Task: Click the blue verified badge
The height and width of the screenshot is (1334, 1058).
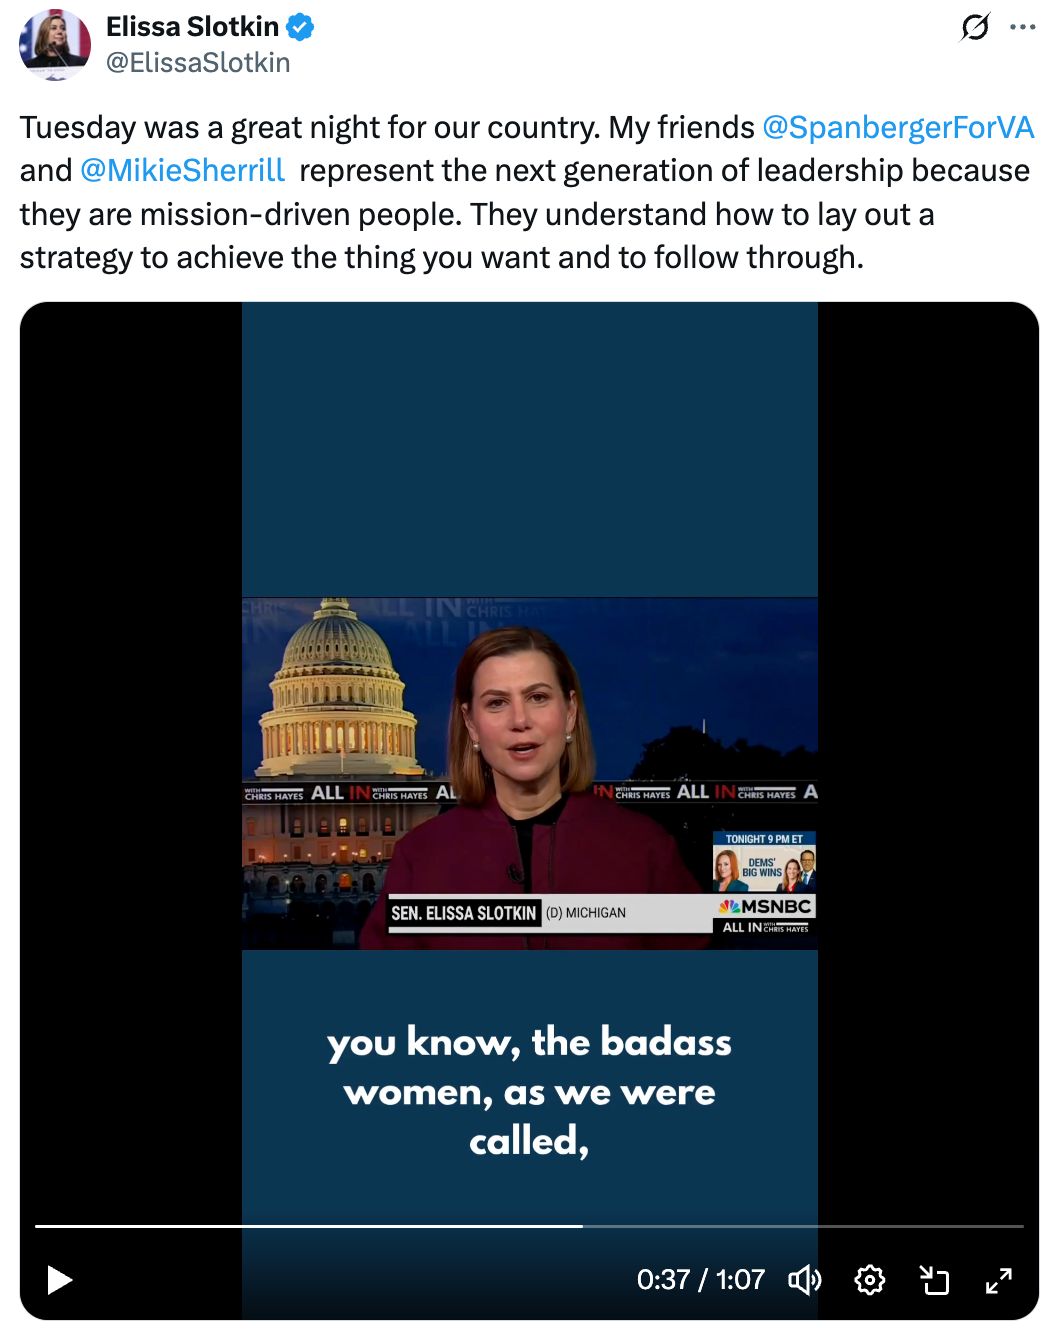Action: click(301, 27)
